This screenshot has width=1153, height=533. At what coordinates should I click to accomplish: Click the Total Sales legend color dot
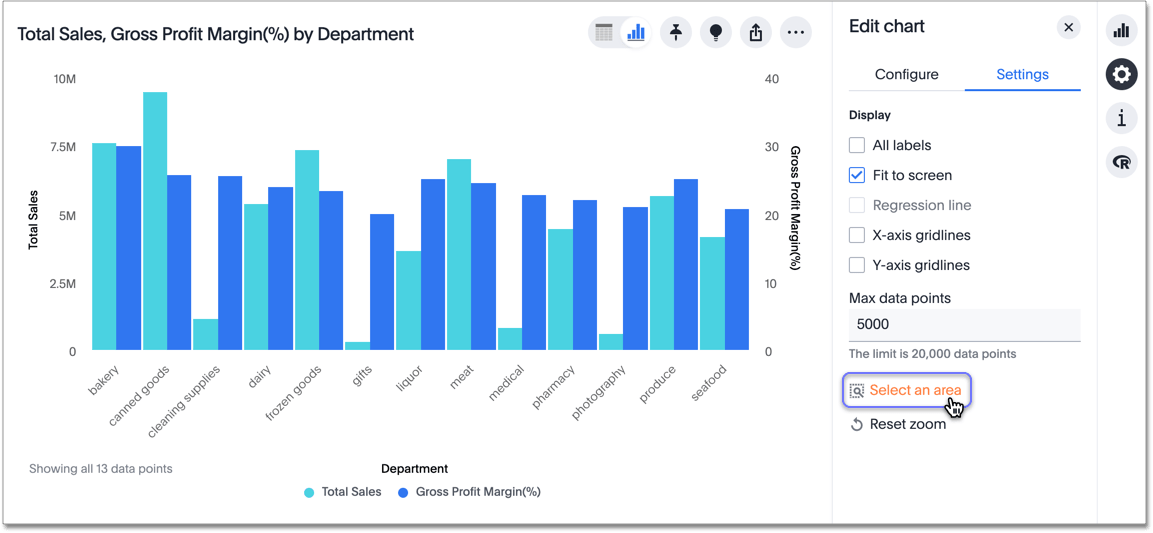click(309, 492)
